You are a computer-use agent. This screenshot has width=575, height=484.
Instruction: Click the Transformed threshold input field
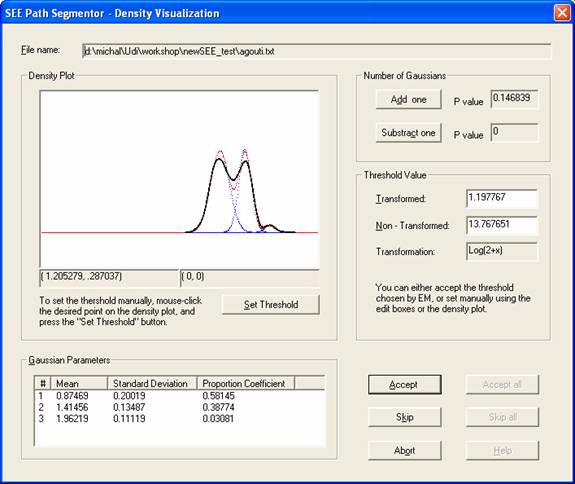502,198
